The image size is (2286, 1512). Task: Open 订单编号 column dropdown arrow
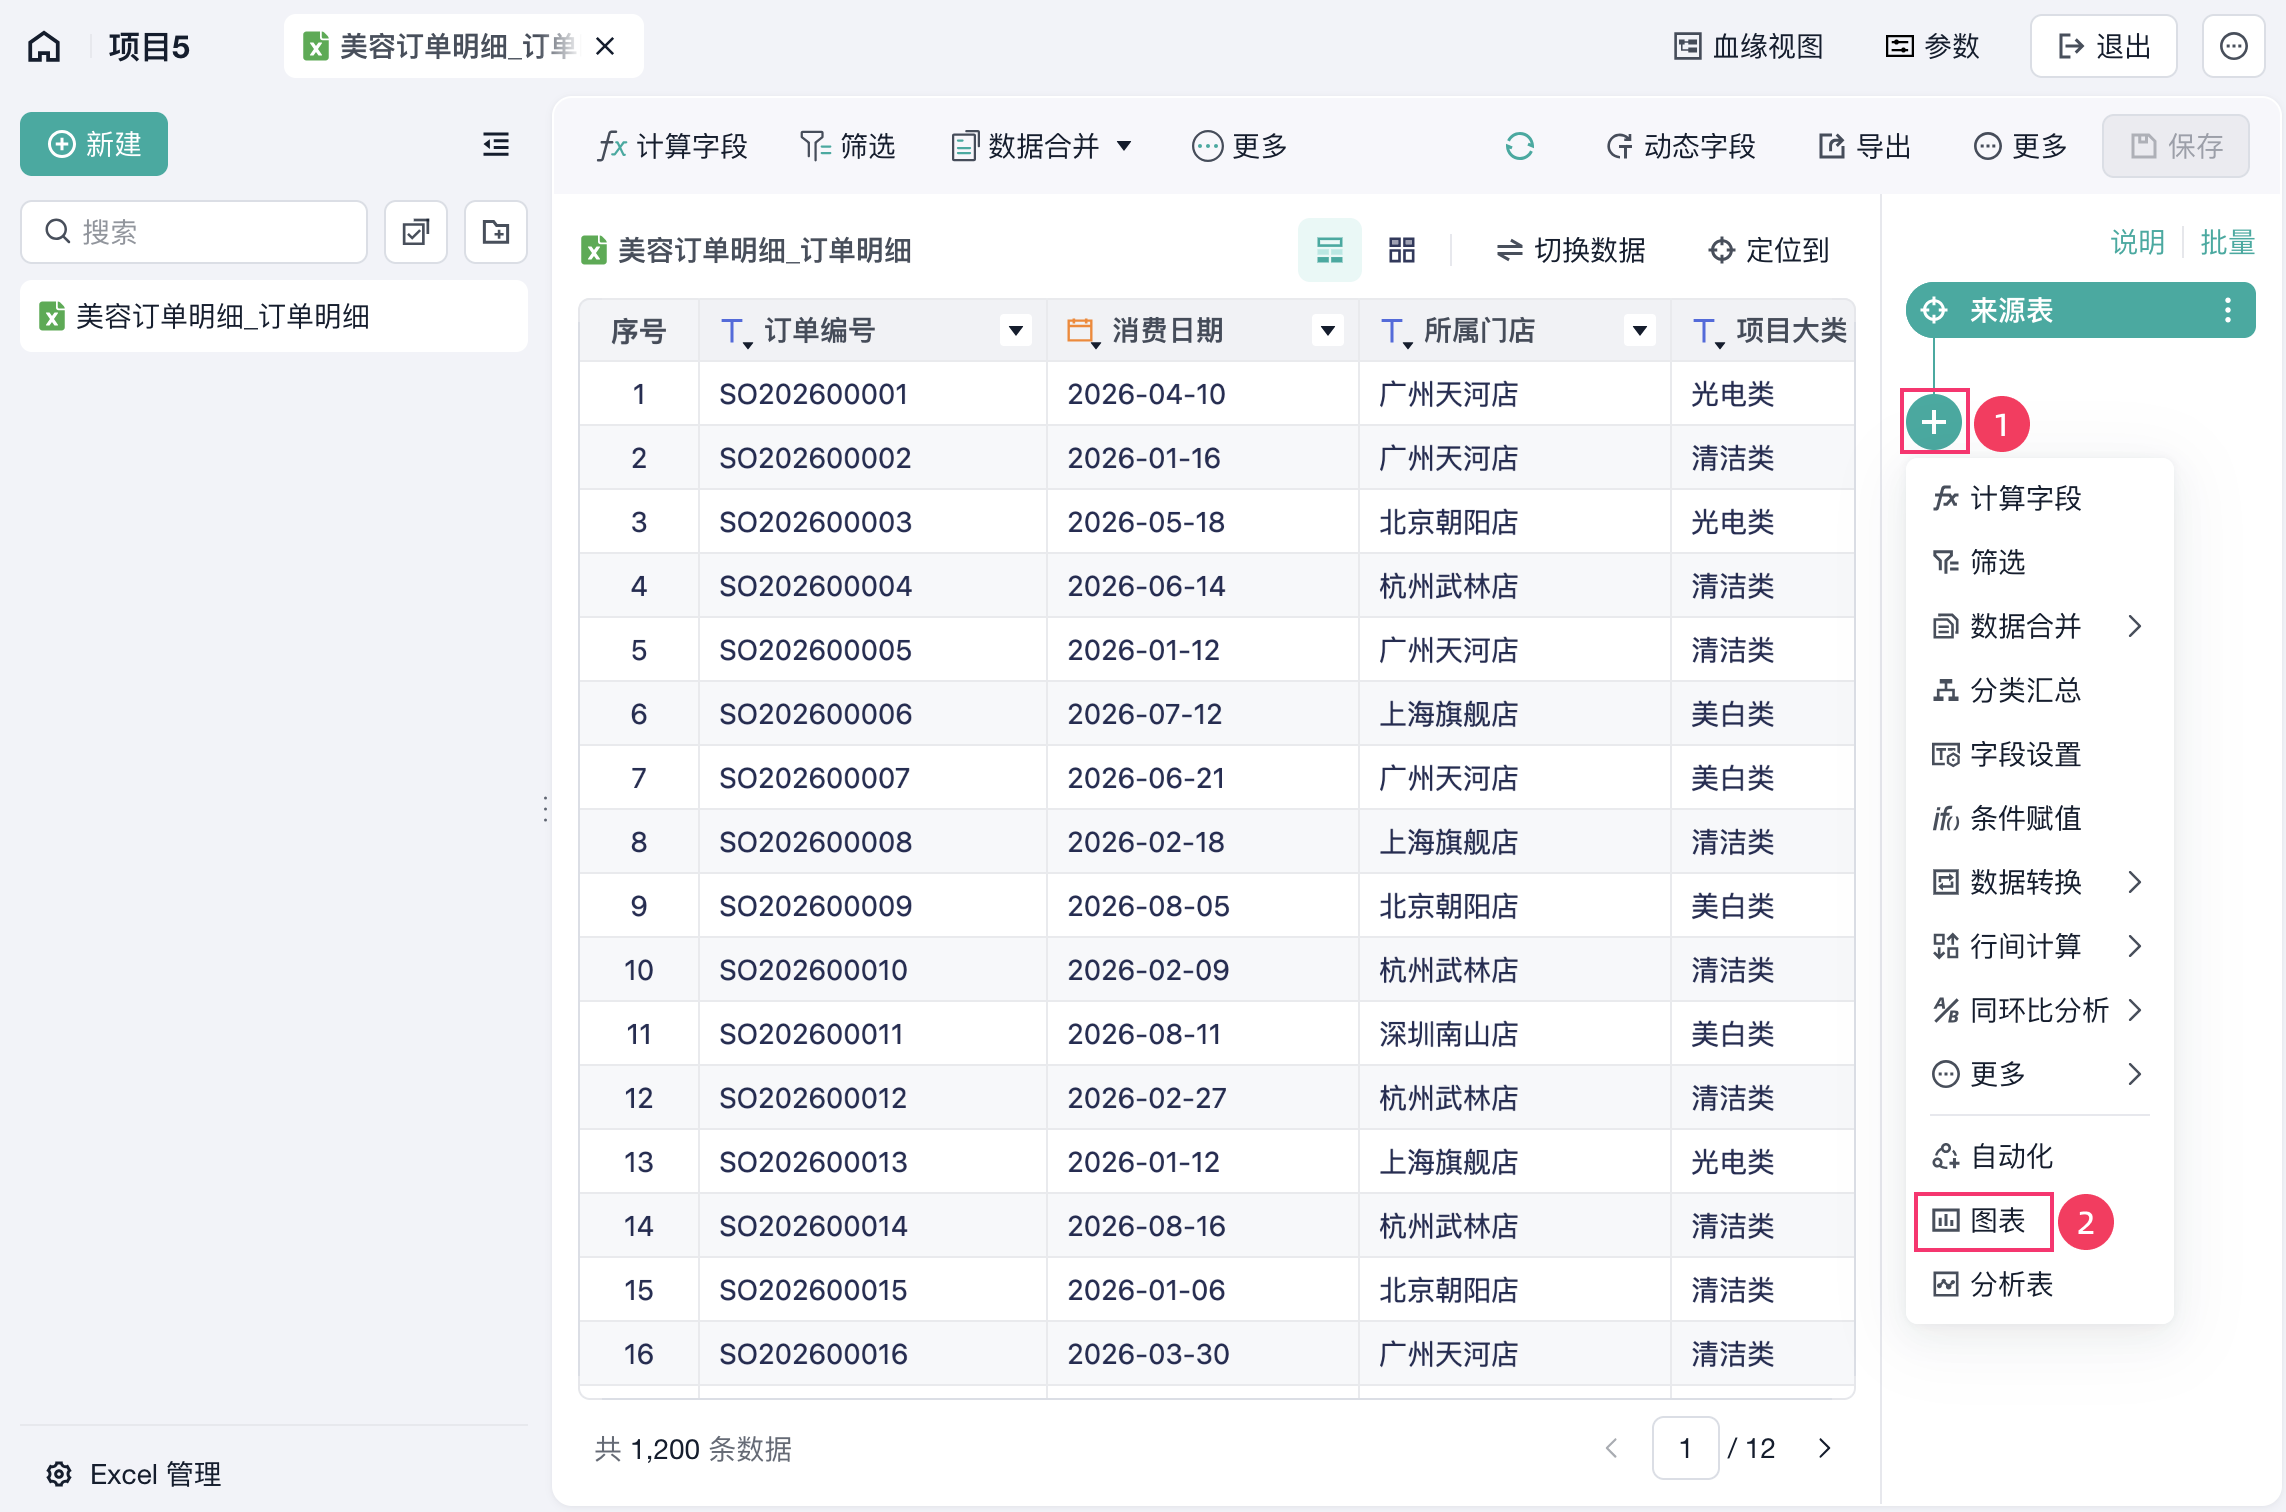click(x=1016, y=331)
